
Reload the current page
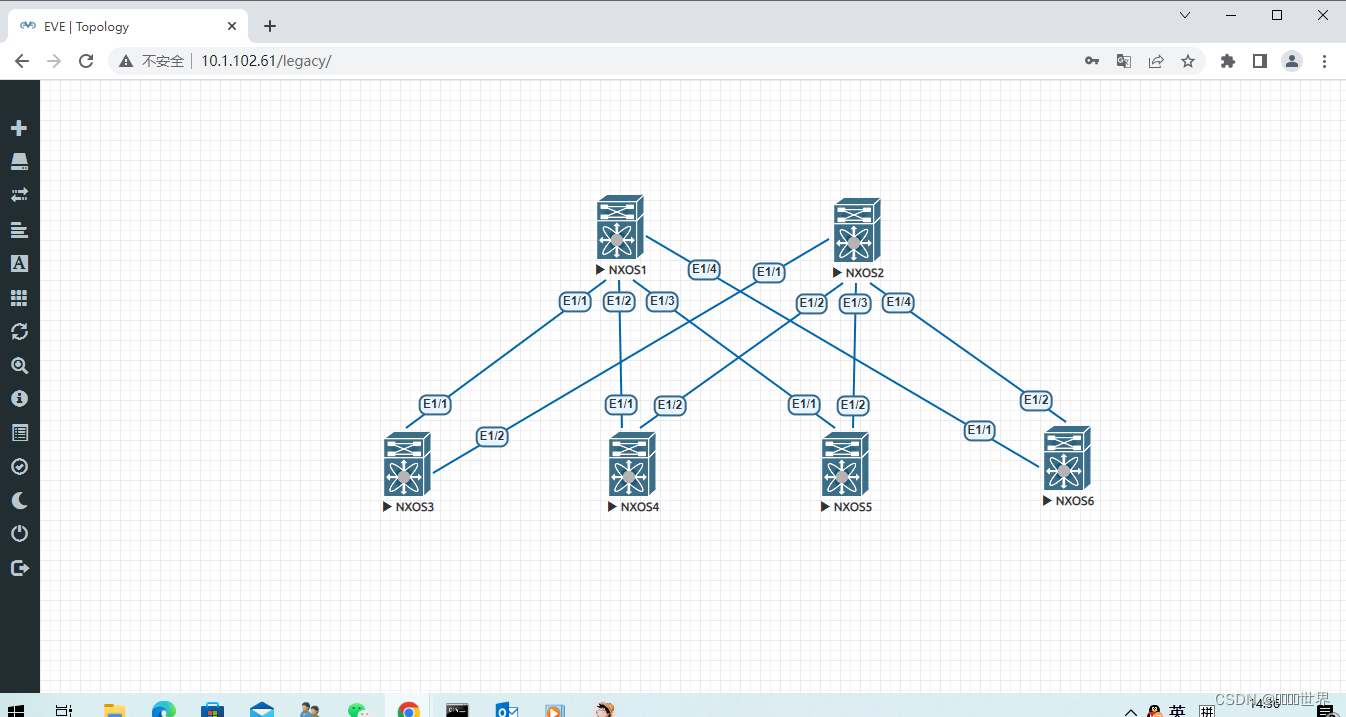point(86,60)
